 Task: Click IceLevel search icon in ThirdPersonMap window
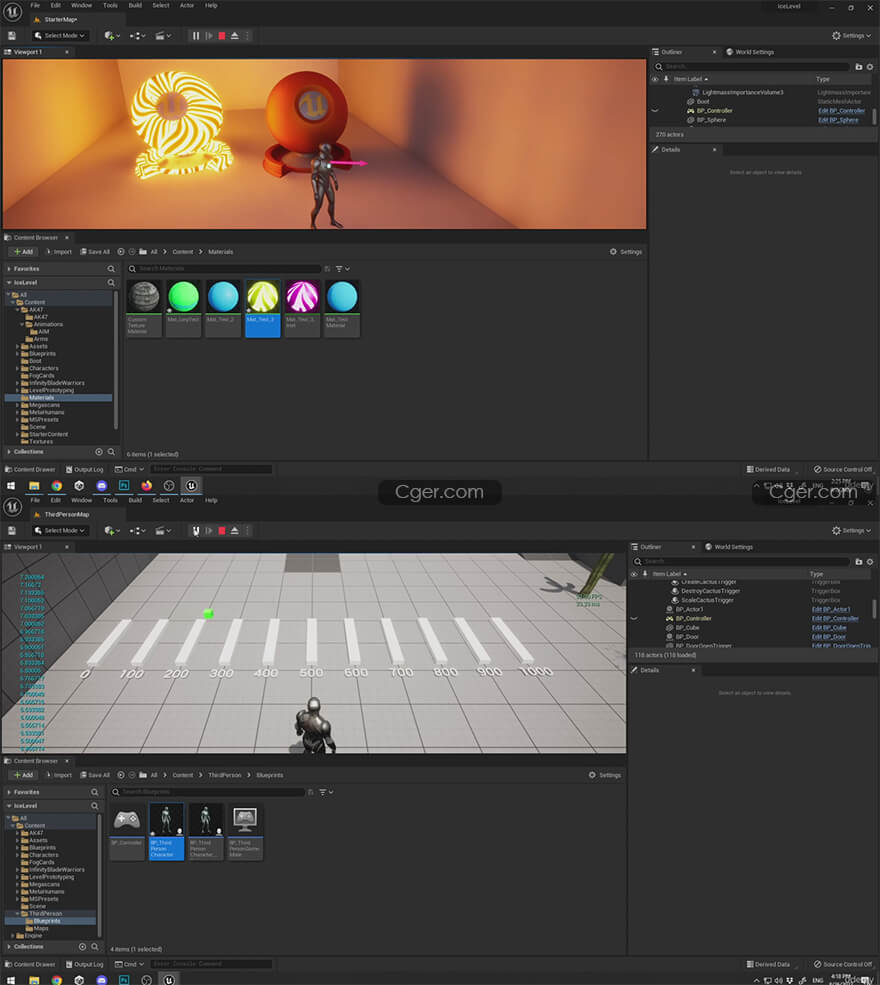point(95,806)
